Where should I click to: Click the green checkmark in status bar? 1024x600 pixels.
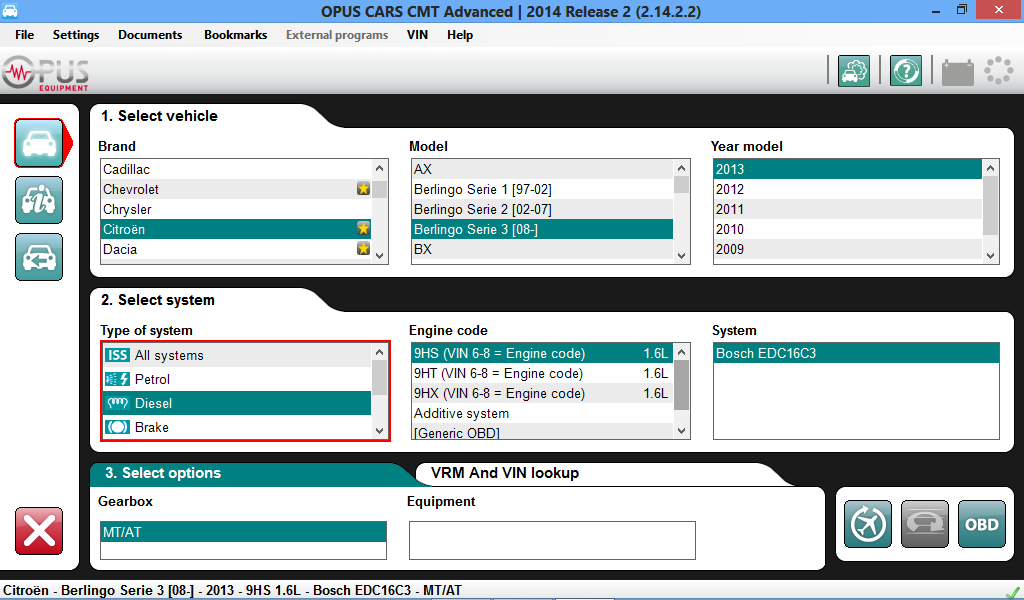(1013, 592)
